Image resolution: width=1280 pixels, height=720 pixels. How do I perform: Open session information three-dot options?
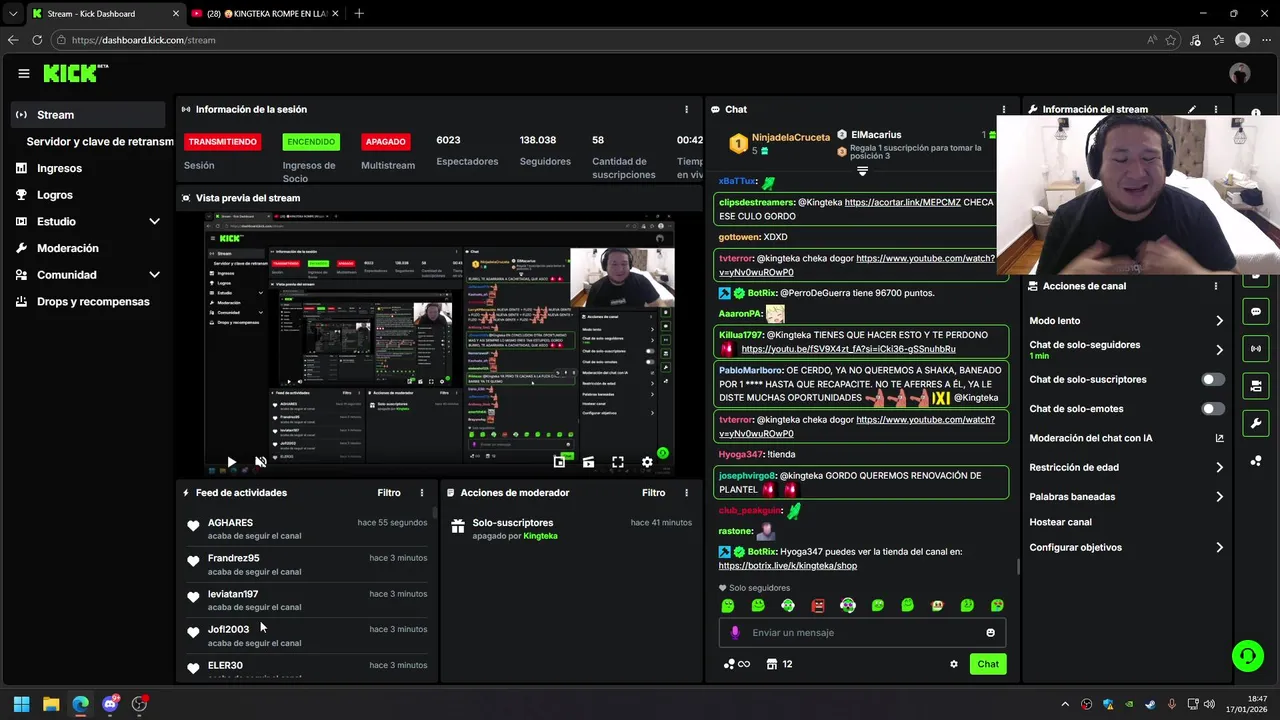click(x=686, y=109)
